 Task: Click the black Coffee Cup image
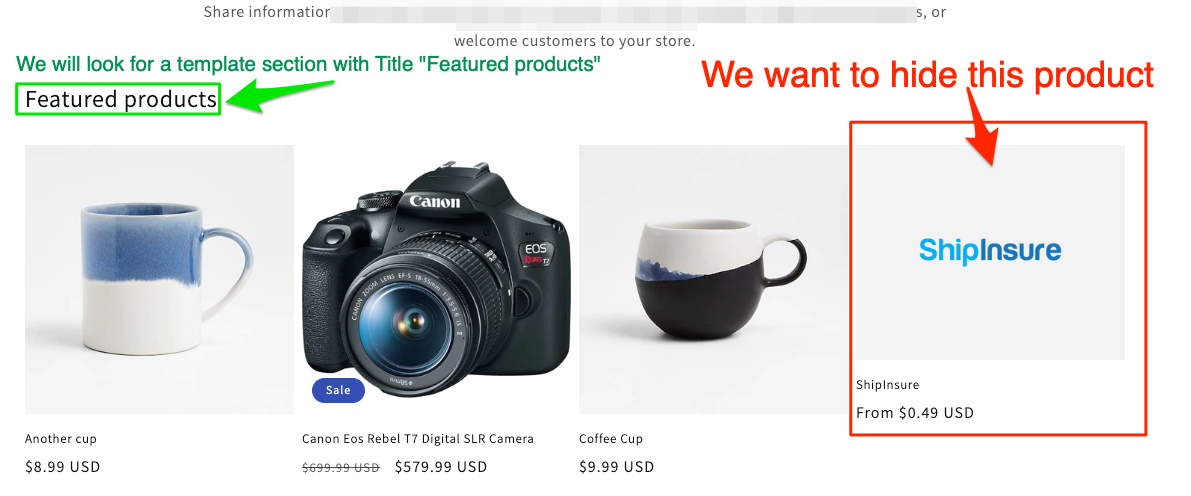coord(713,280)
